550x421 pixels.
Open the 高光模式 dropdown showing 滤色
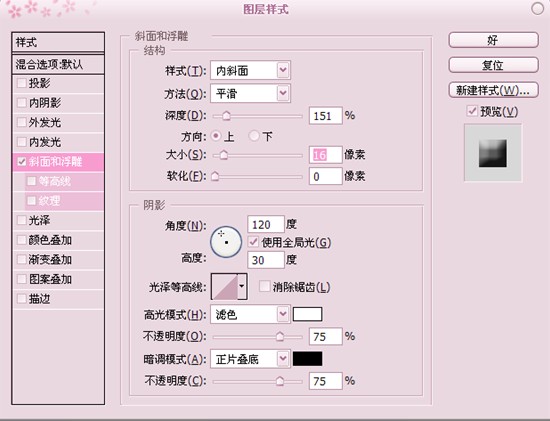coord(250,314)
